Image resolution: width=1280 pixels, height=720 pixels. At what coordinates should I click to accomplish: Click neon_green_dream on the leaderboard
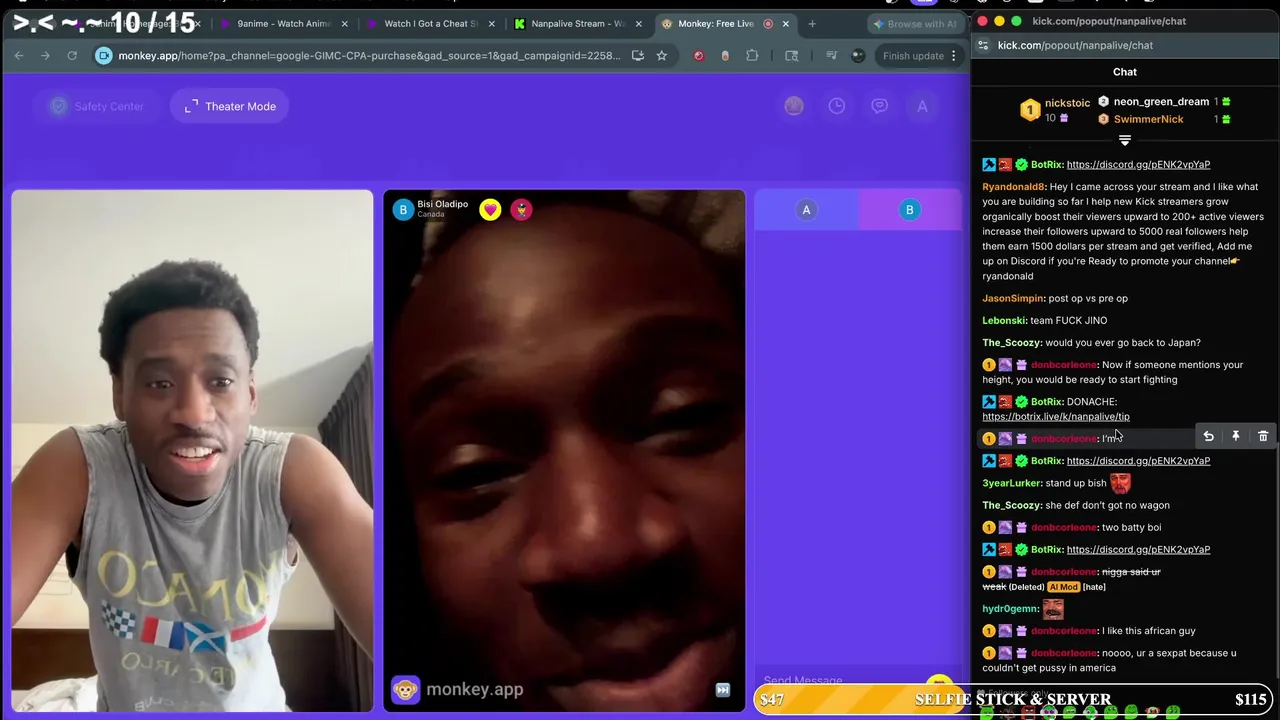pyautogui.click(x=1161, y=102)
